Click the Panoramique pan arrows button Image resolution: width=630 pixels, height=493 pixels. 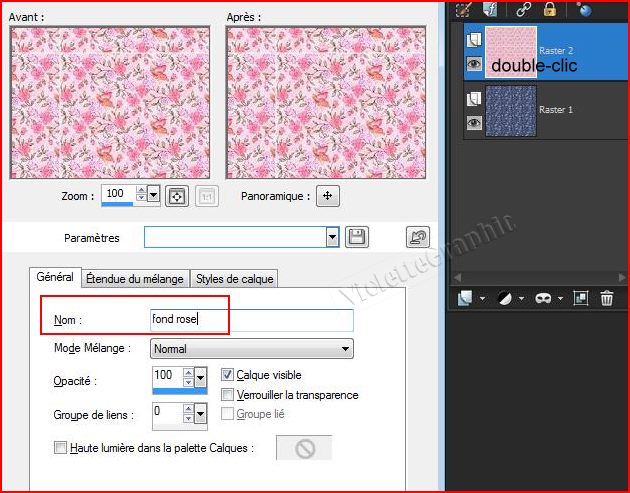coord(327,196)
